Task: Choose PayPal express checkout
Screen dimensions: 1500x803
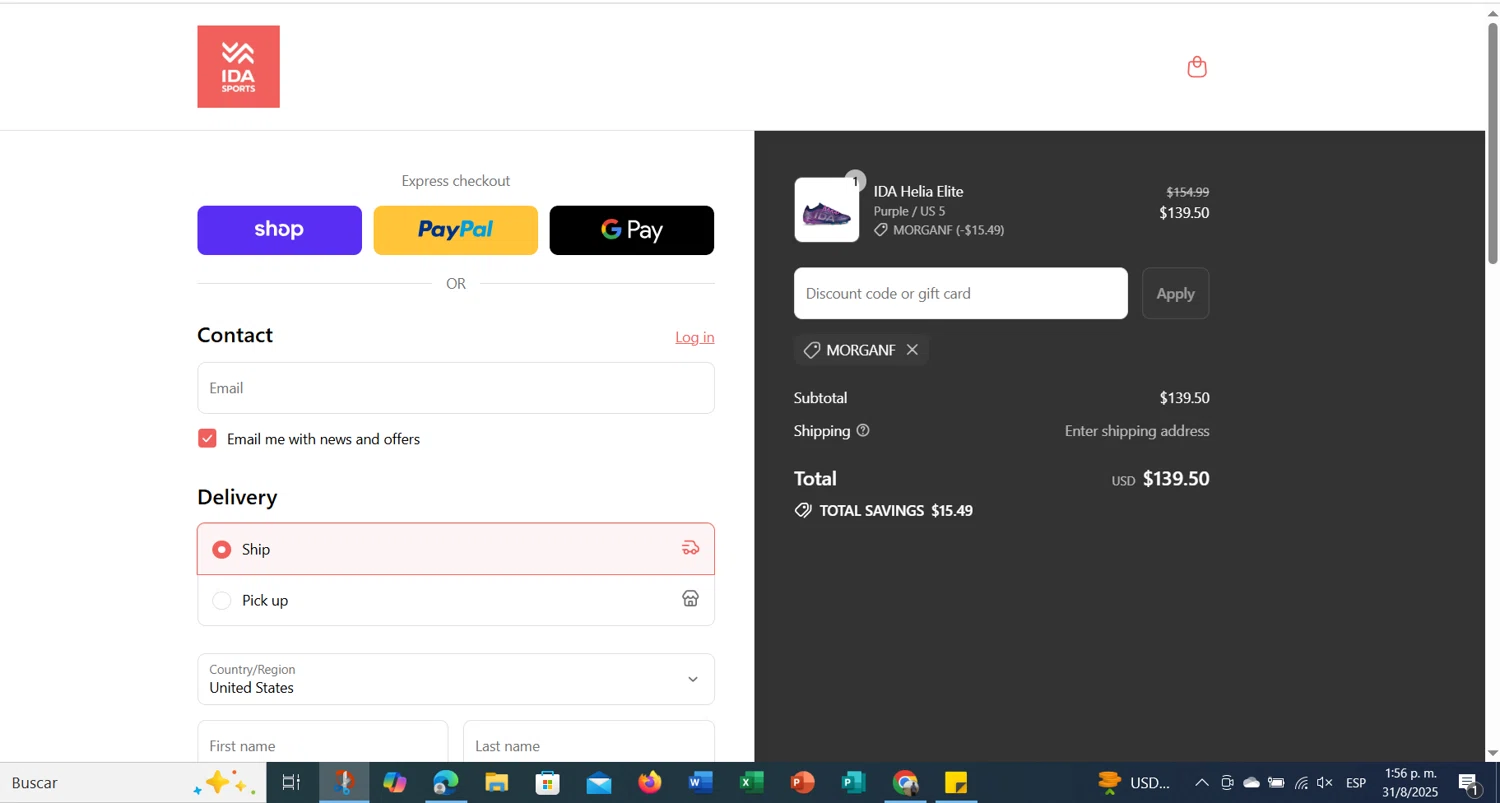Action: [455, 230]
